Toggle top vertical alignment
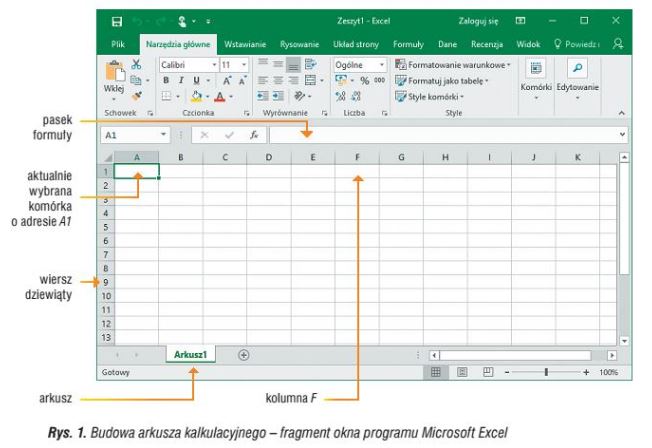The image size is (652, 448). [263, 64]
